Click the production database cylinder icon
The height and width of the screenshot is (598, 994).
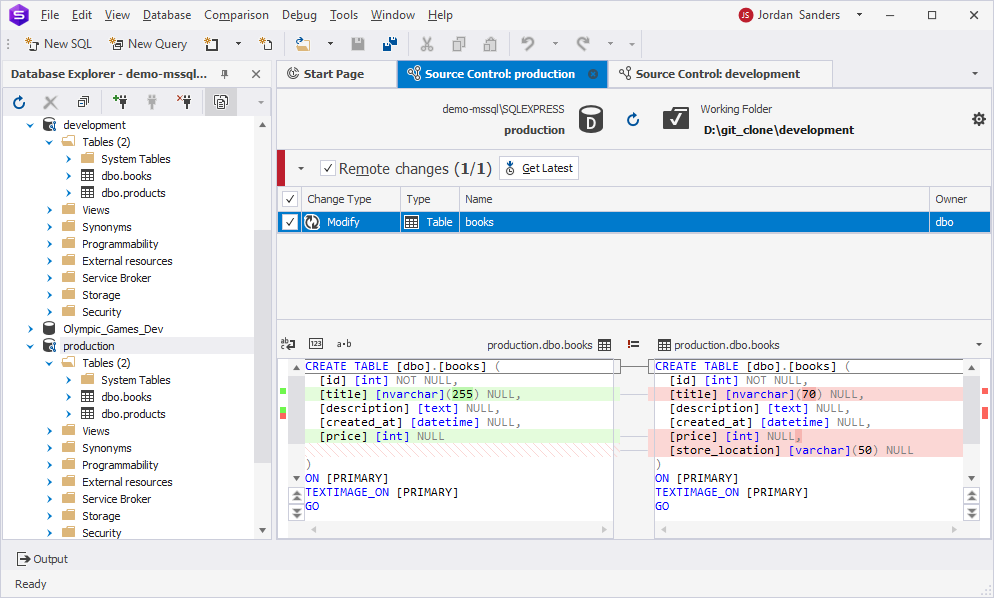[x=590, y=119]
